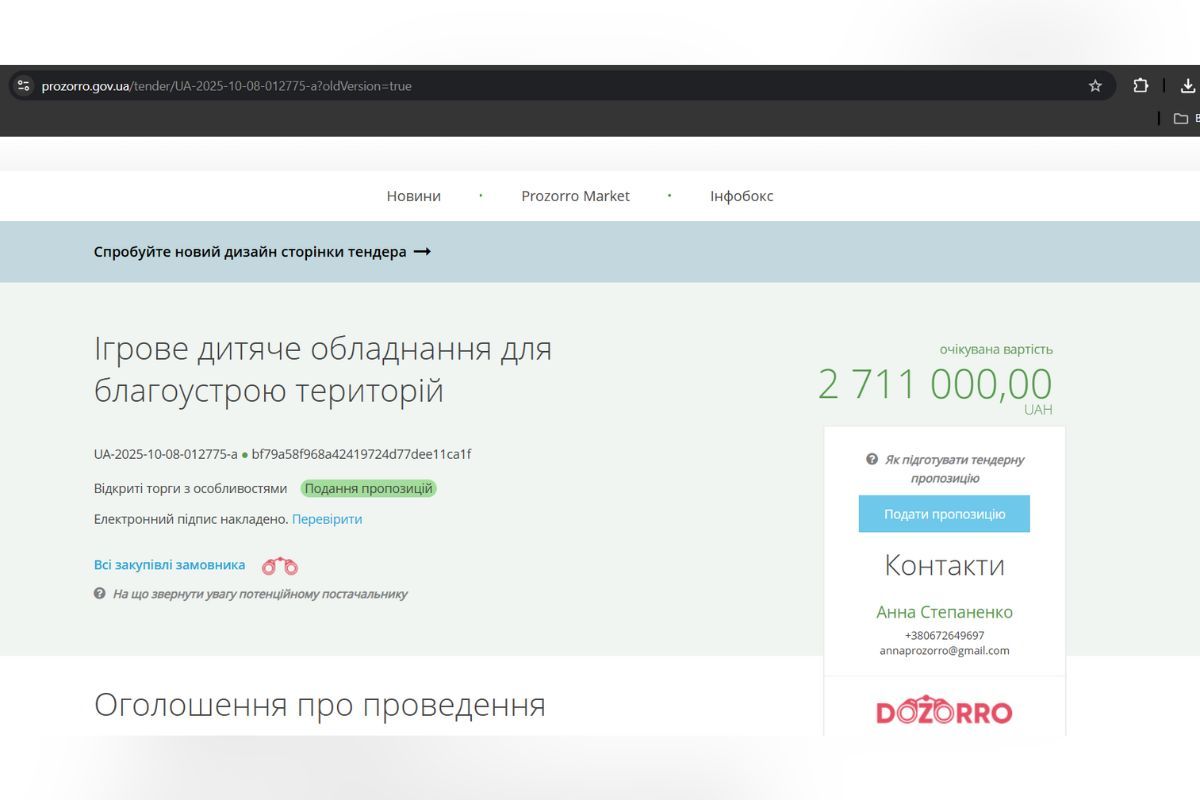1200x800 pixels.
Task: Click the DOZORRO logo
Action: 944,712
